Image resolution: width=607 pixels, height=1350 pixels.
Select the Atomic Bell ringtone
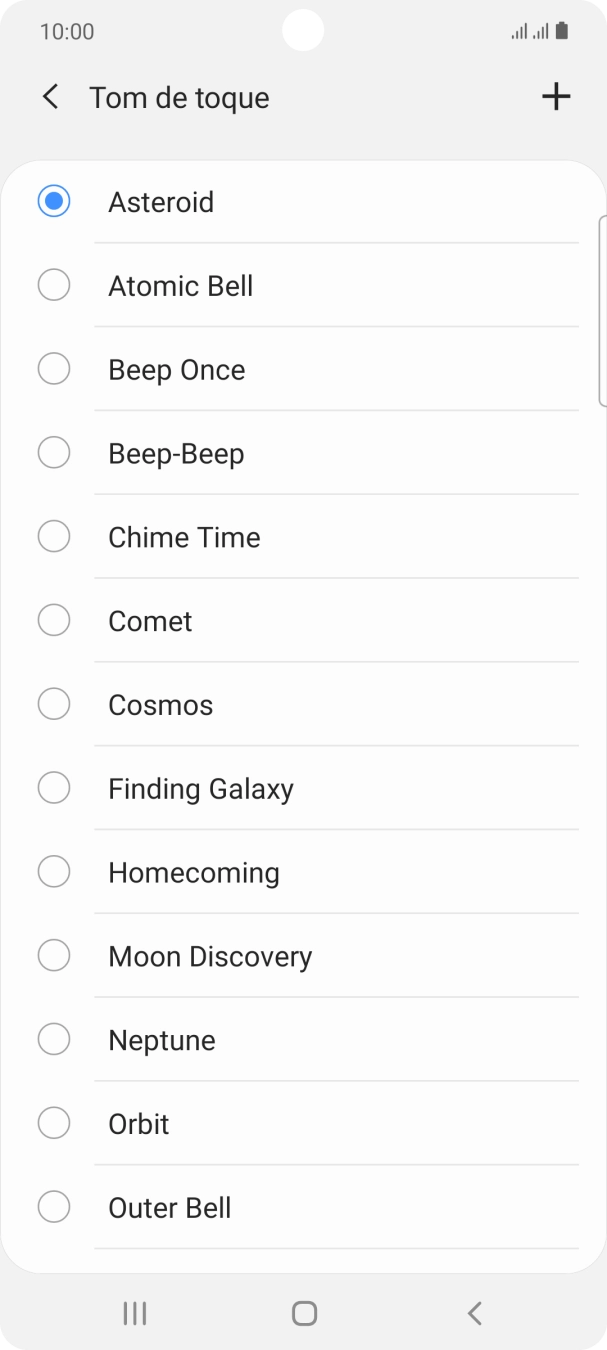[x=180, y=285]
